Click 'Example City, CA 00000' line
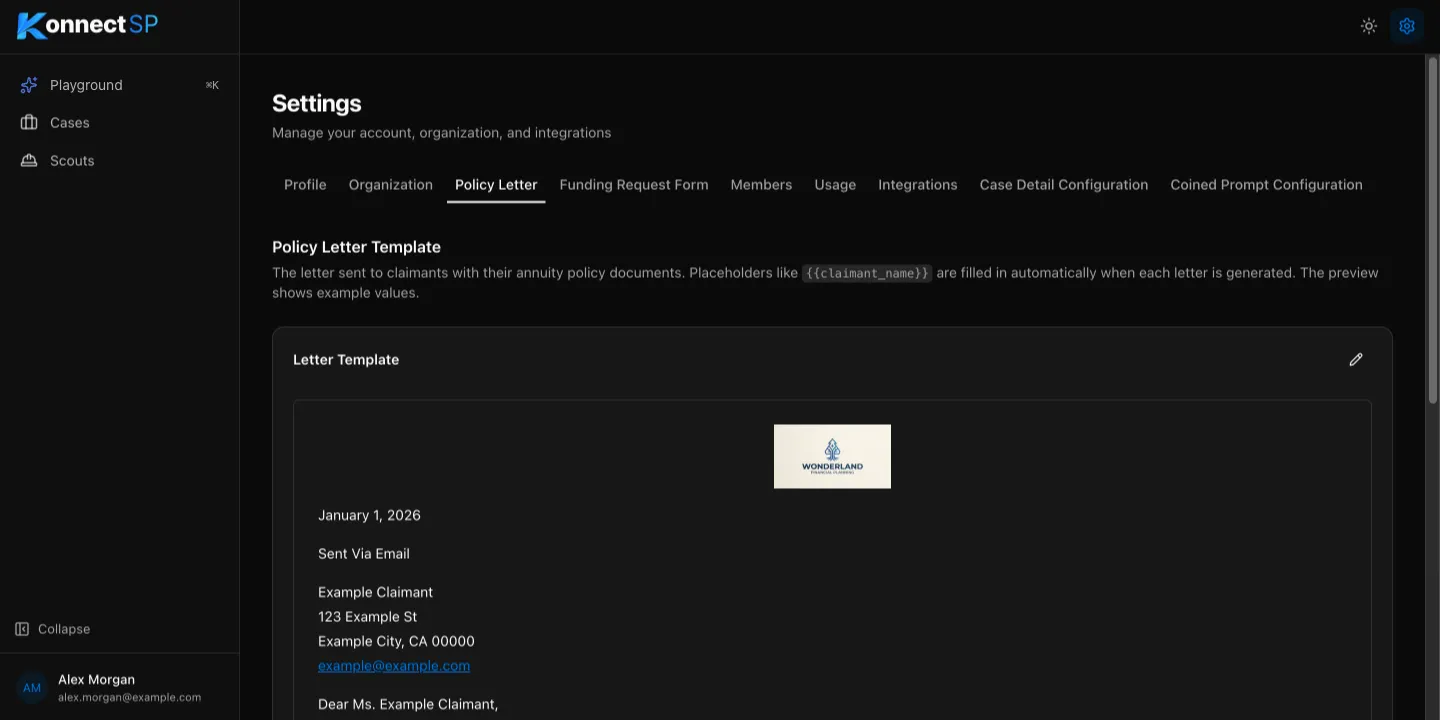 tap(396, 641)
